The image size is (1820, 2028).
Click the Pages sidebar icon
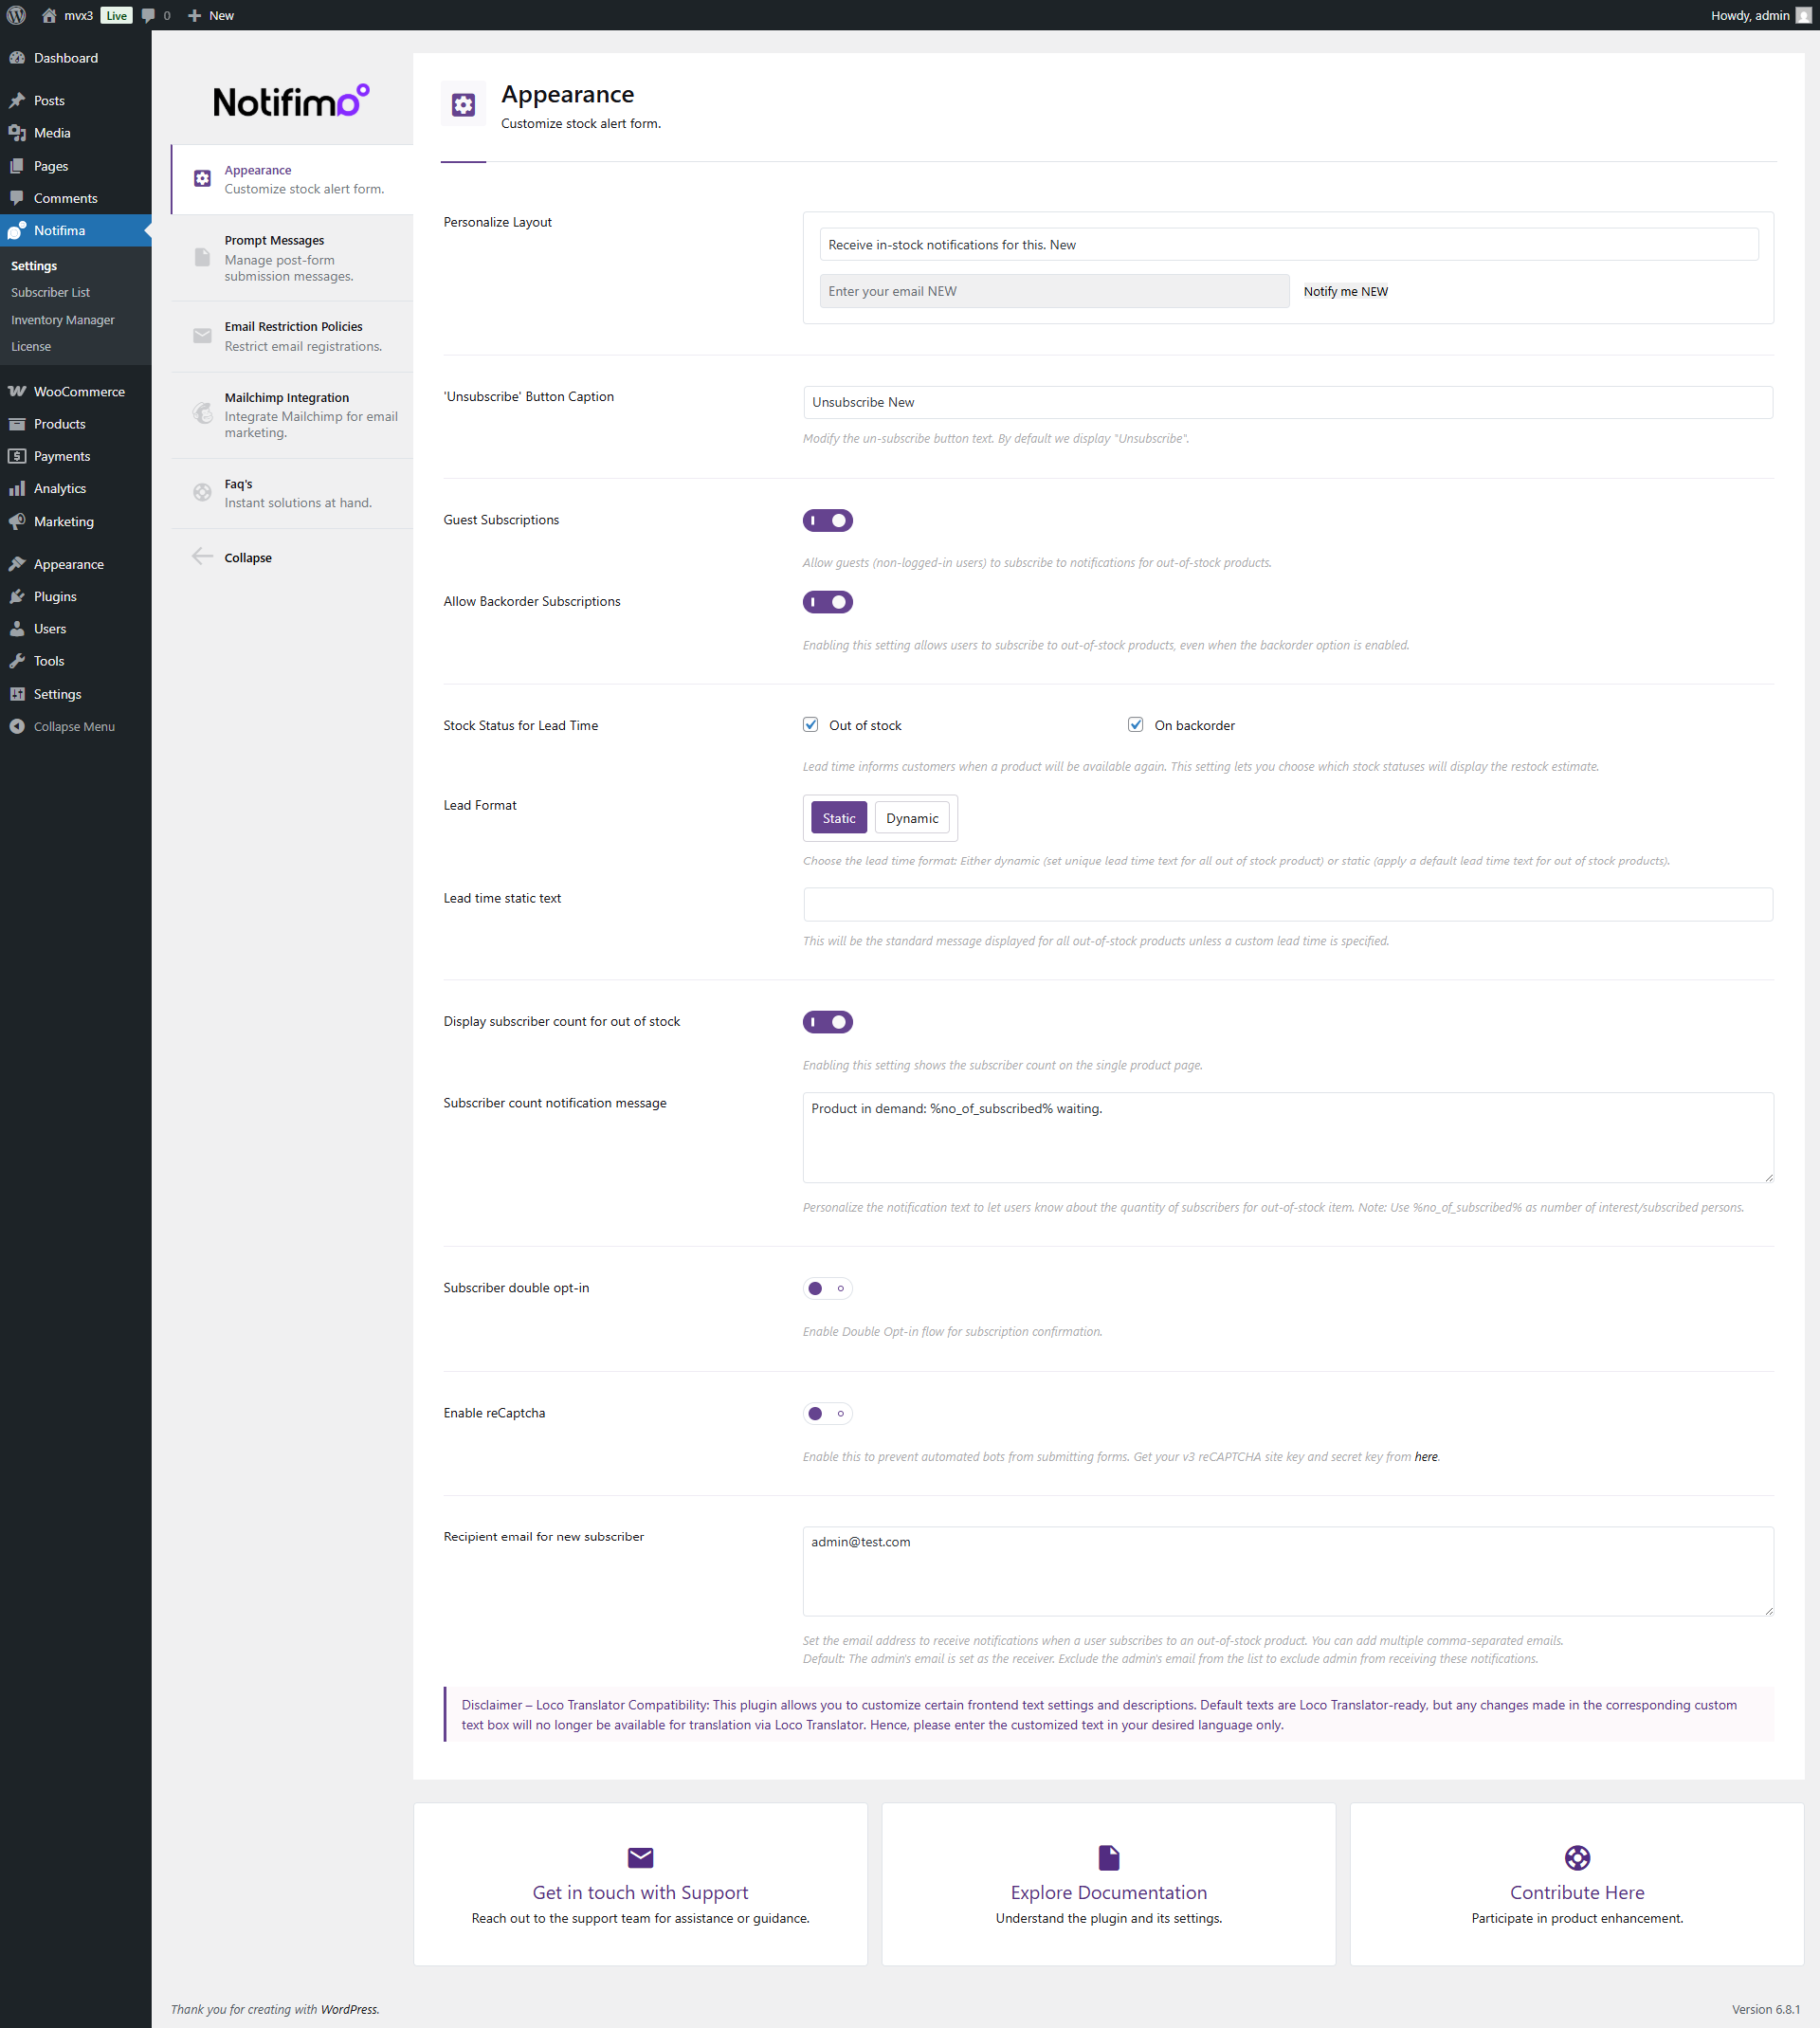pos(17,166)
